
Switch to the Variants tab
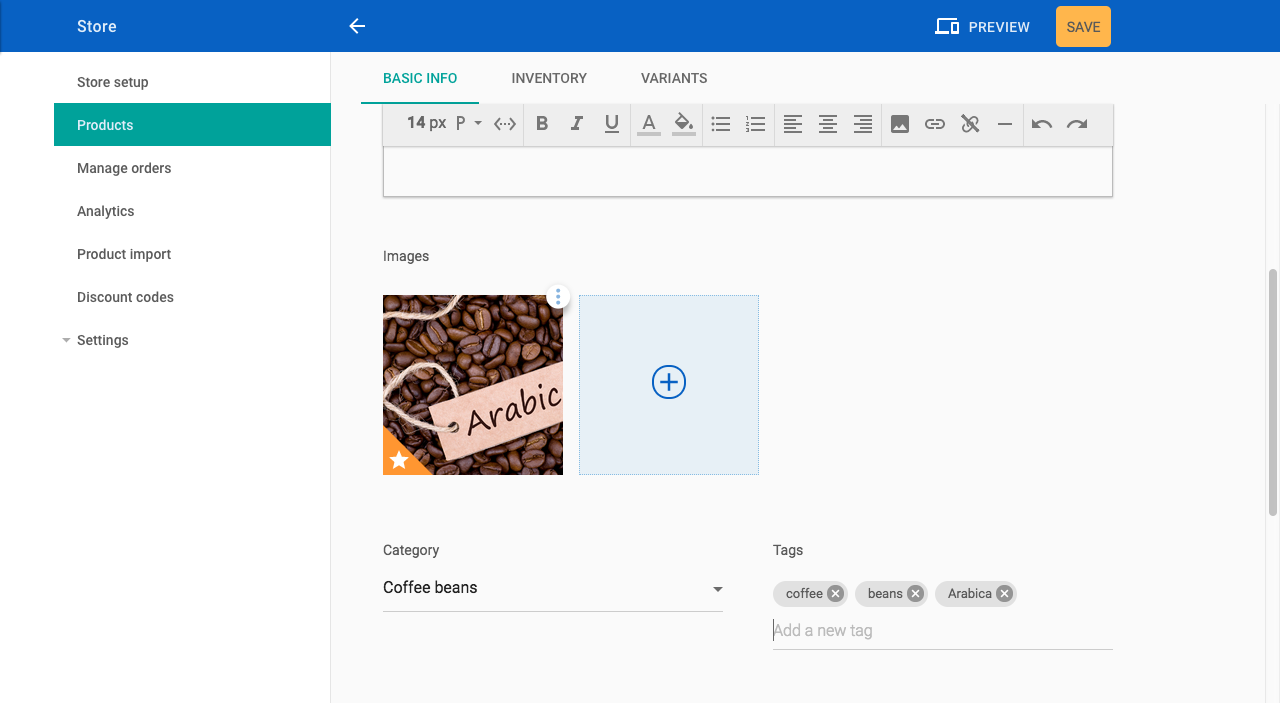click(674, 78)
